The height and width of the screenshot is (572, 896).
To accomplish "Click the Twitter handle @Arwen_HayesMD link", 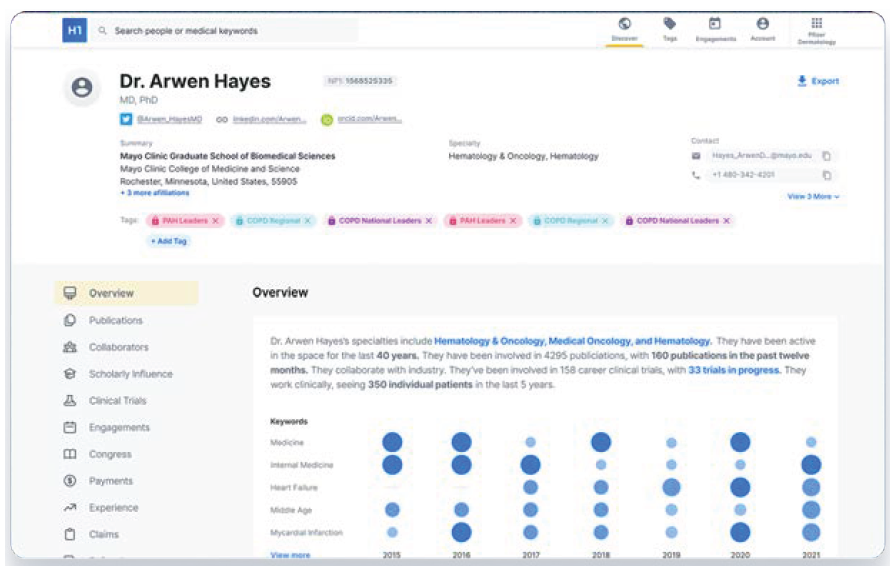I will pyautogui.click(x=169, y=119).
